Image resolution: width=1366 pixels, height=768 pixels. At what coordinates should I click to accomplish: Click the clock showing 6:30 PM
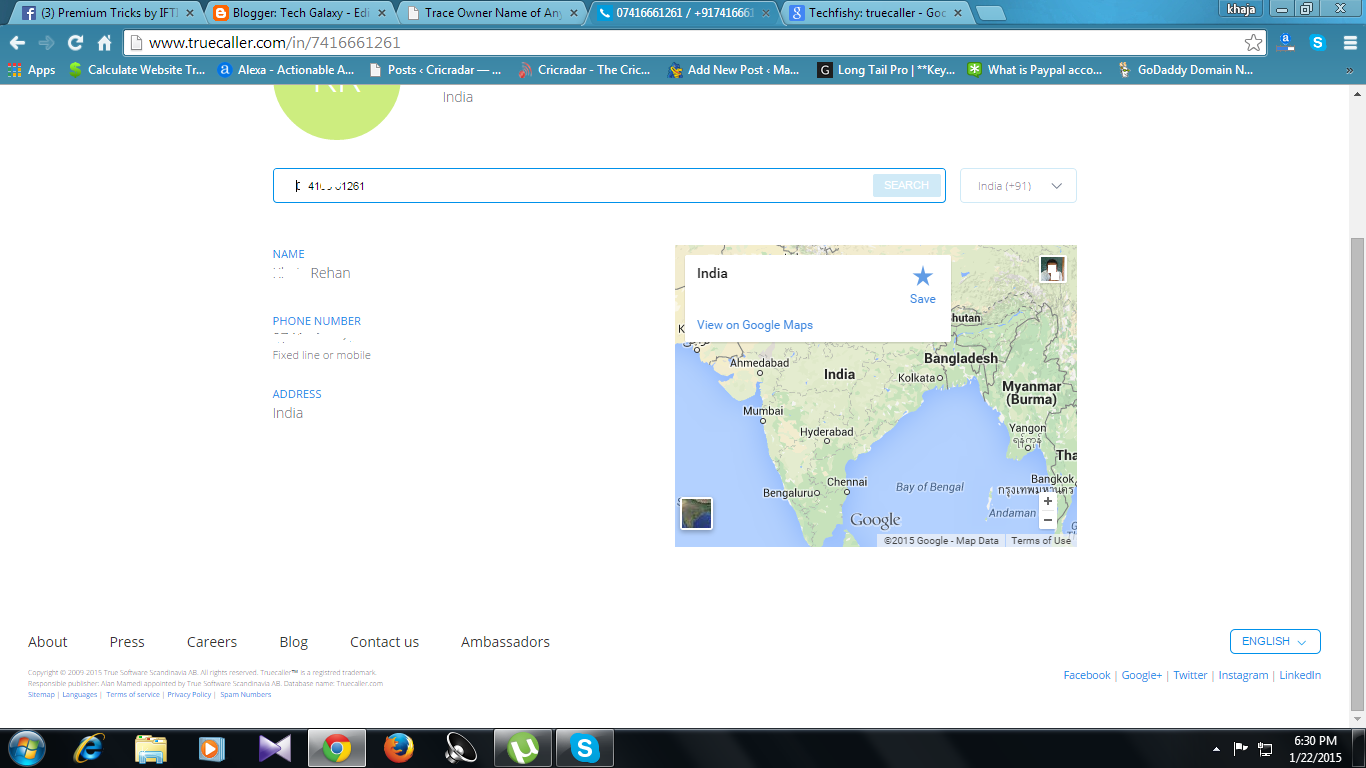(1315, 748)
